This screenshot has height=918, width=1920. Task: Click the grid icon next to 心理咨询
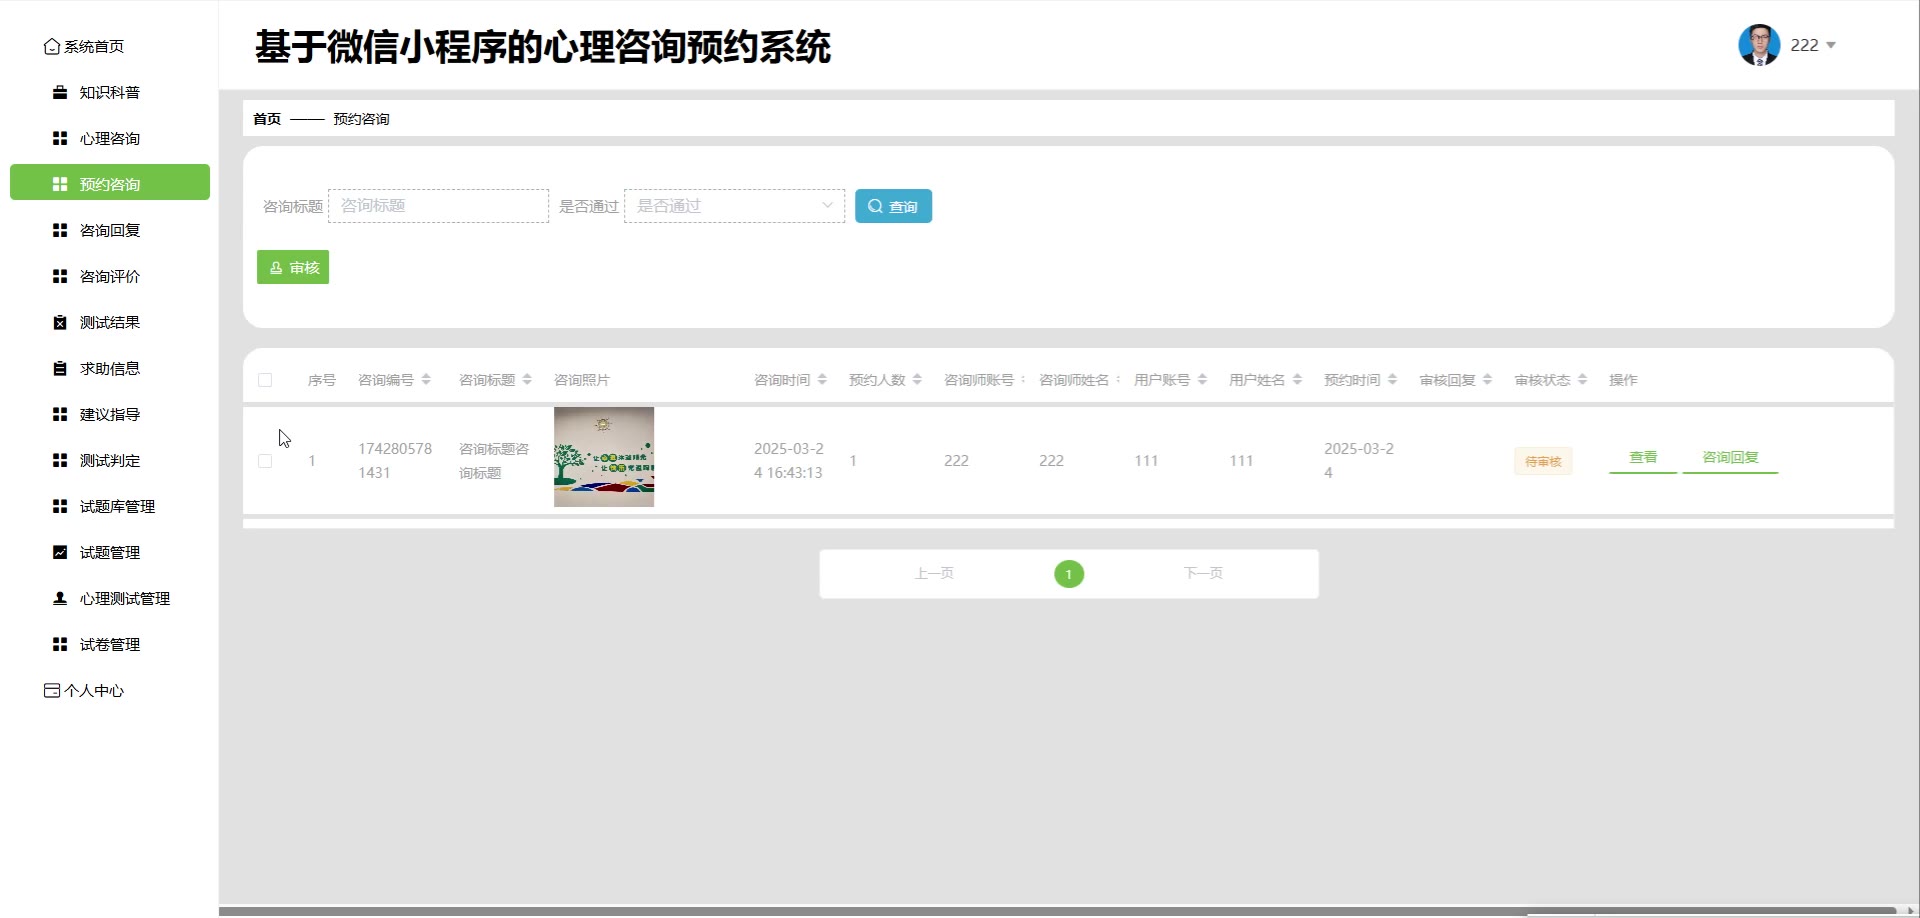click(x=60, y=139)
